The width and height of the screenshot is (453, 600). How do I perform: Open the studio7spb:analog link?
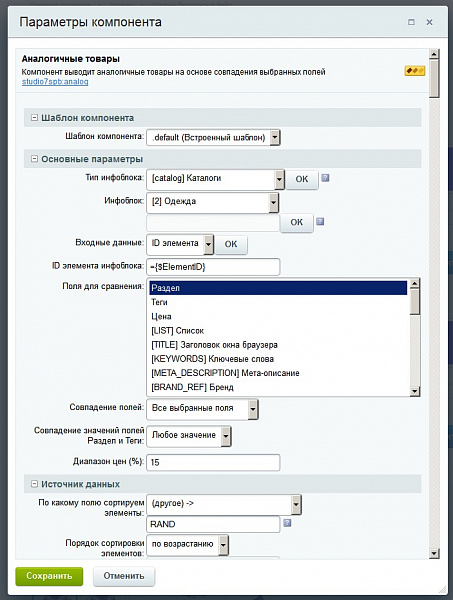[55, 82]
